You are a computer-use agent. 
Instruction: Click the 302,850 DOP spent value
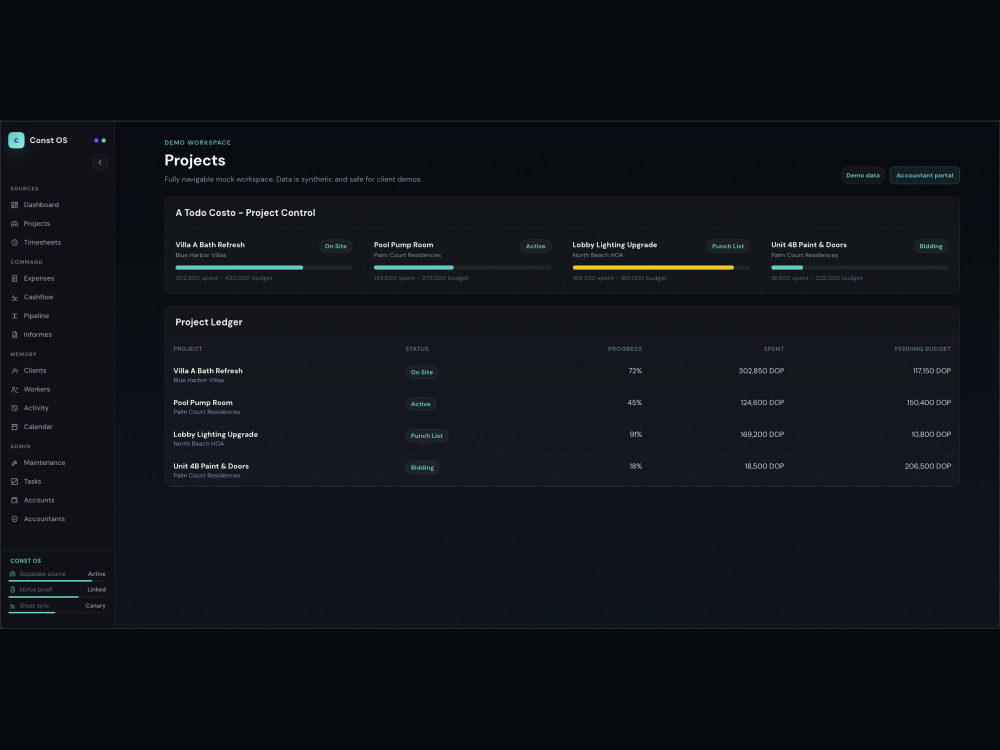point(761,371)
